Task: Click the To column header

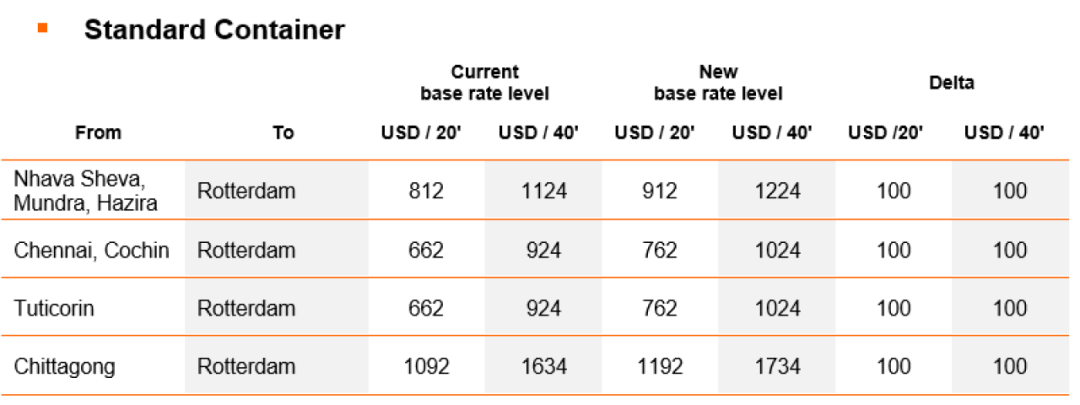Action: point(282,132)
